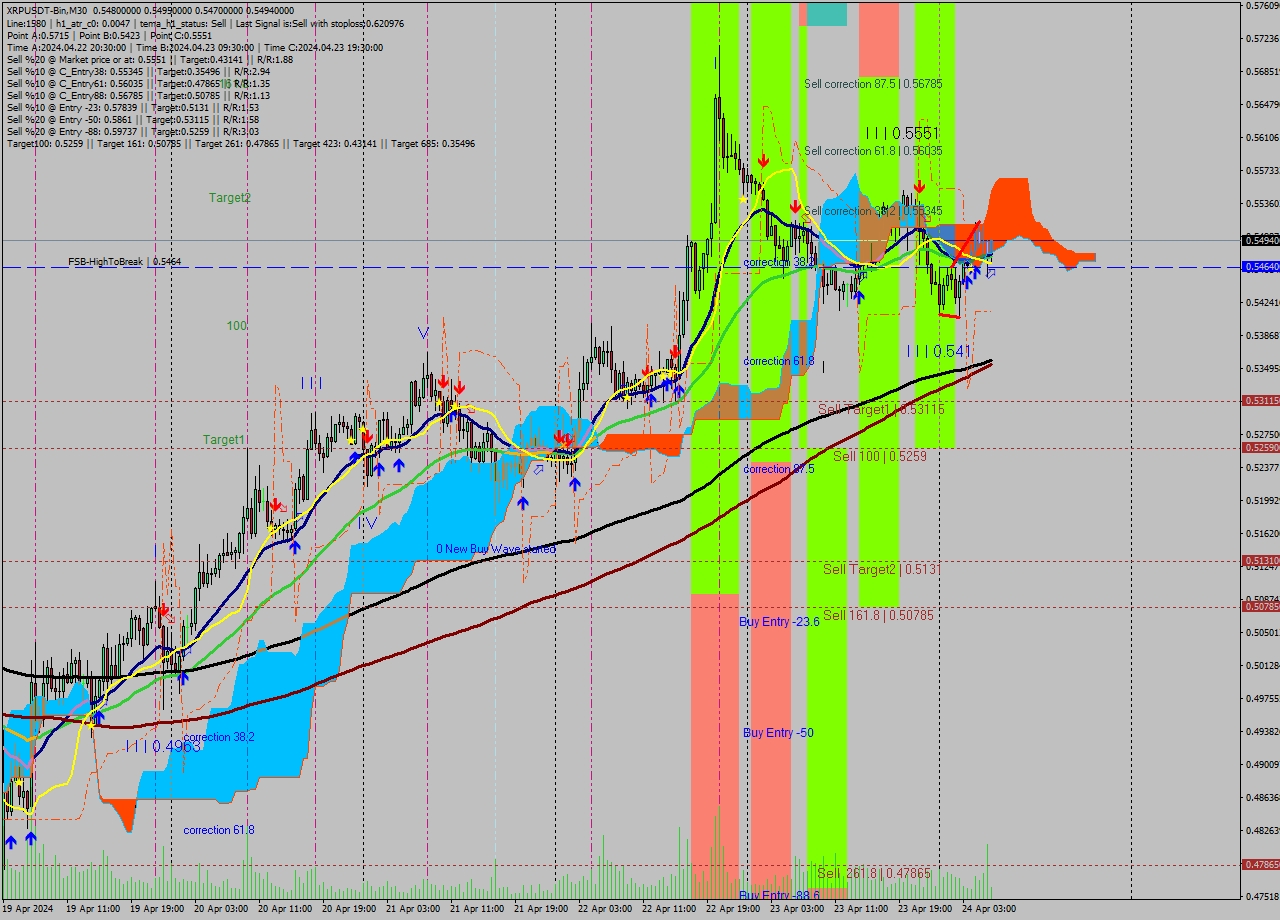Click the 'Buy Entry -23.6' label
Image resolution: width=1280 pixels, height=920 pixels.
(x=779, y=622)
